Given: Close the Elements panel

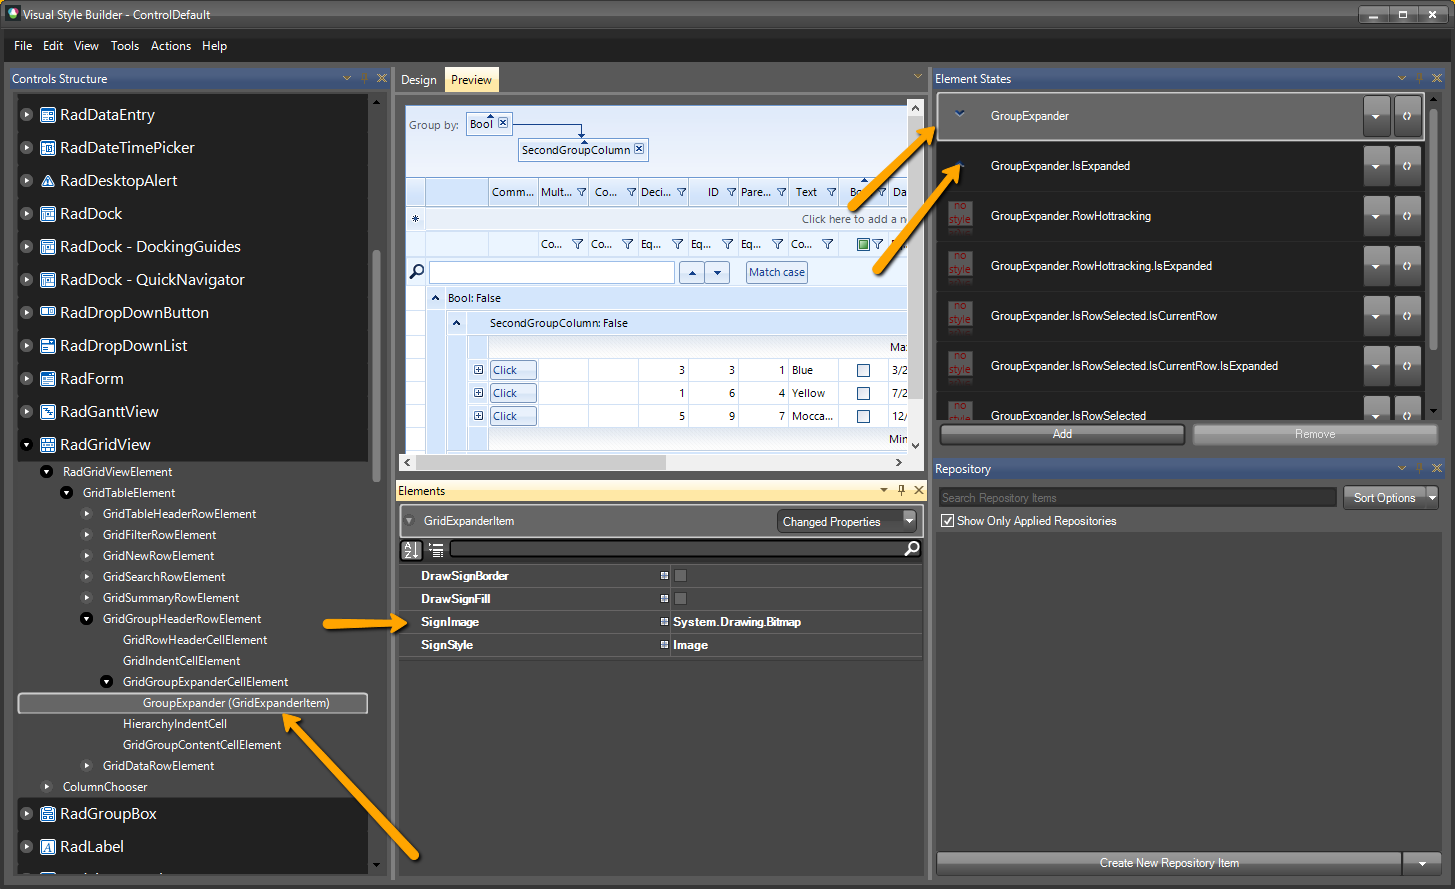Looking at the screenshot, I should [919, 490].
